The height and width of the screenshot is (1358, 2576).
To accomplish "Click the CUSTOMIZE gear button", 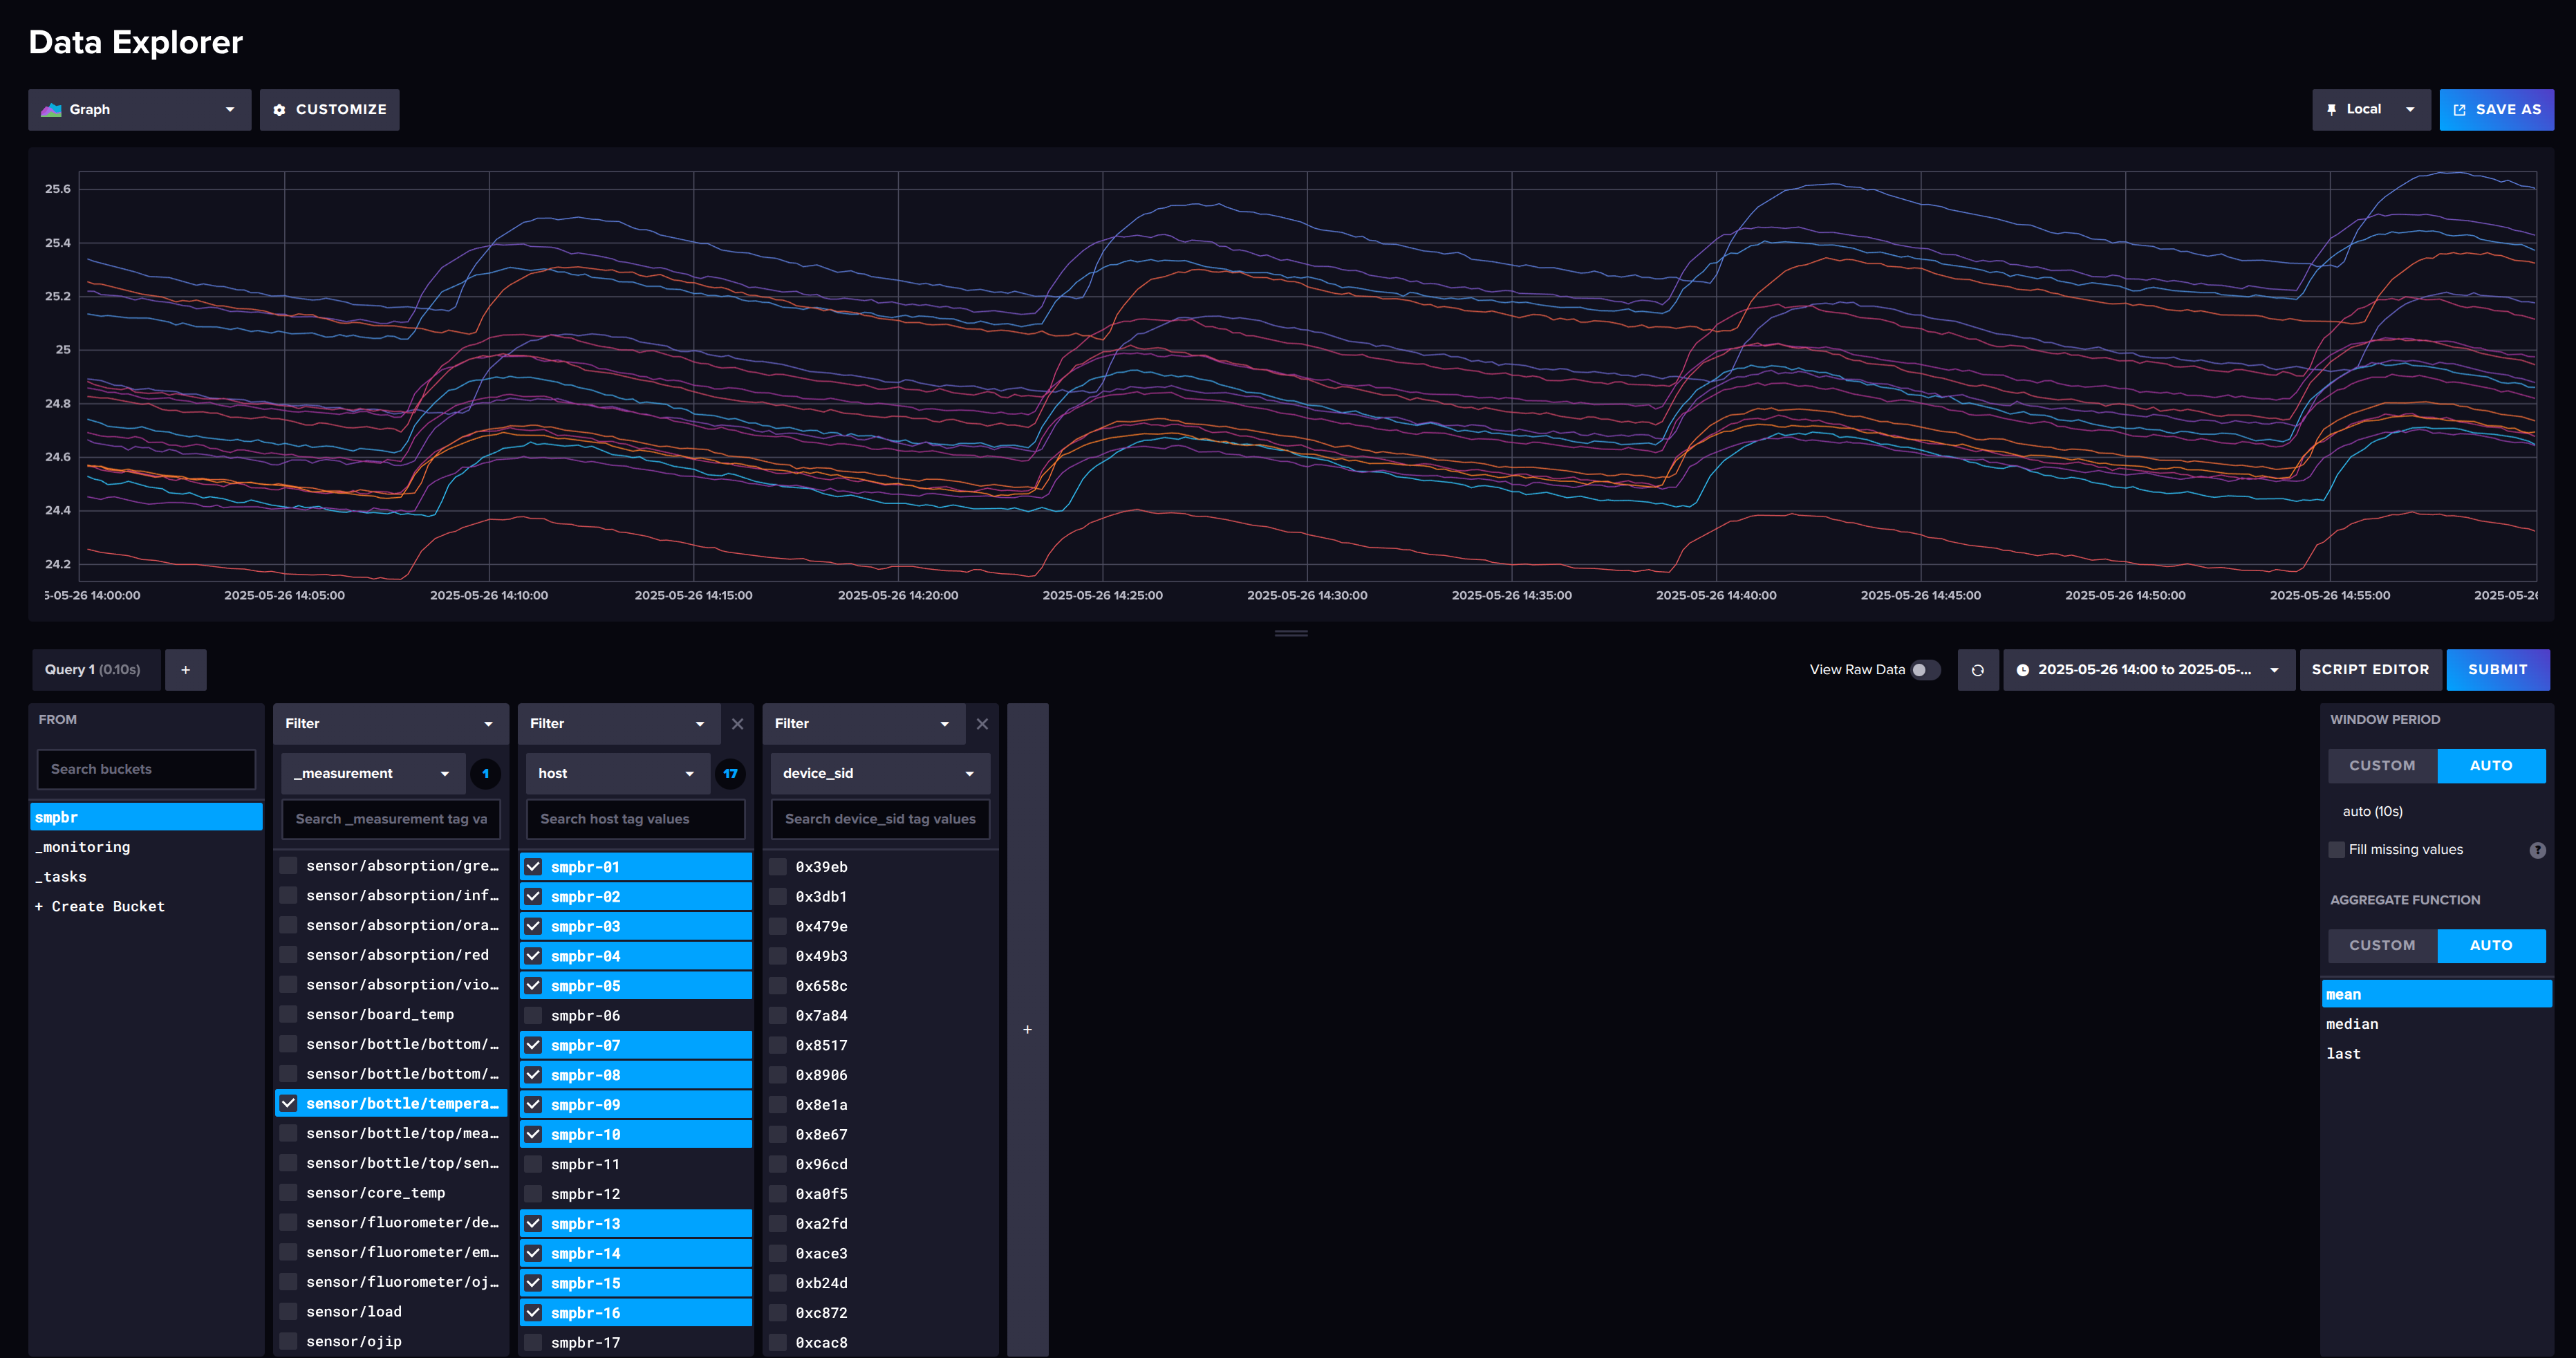I will [x=329, y=110].
